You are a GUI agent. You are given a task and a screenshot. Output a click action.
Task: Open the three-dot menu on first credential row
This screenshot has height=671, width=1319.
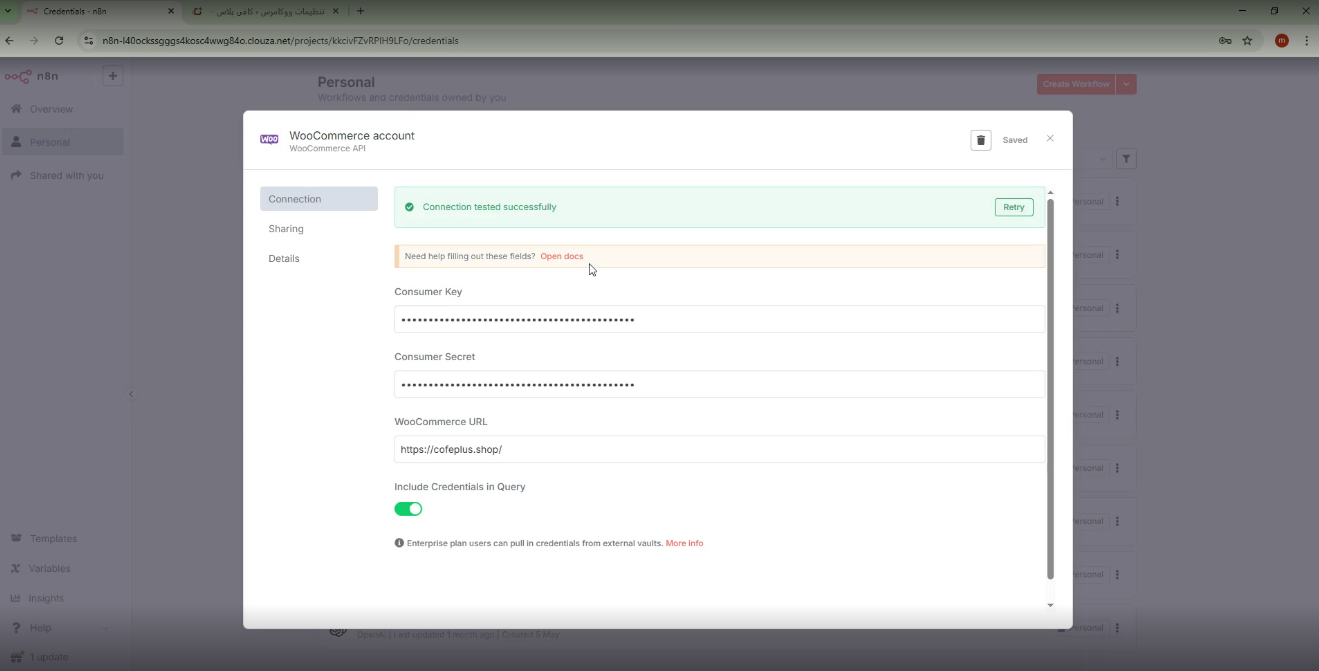click(1117, 202)
